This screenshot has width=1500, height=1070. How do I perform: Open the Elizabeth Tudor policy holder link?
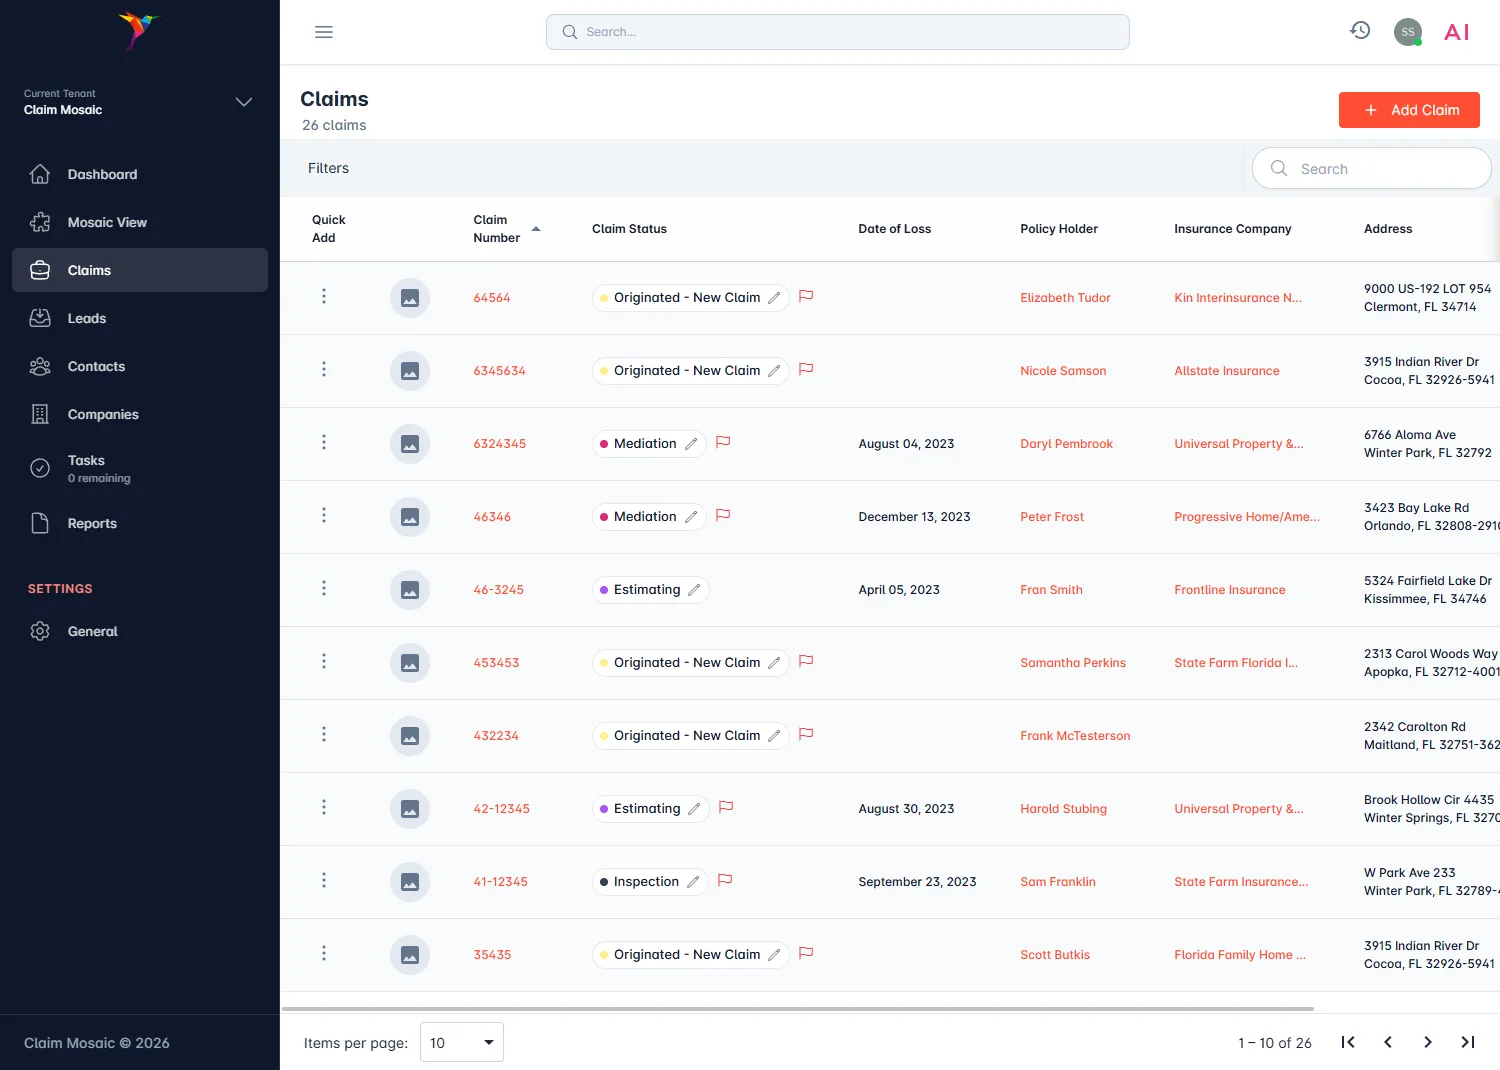[1065, 297]
